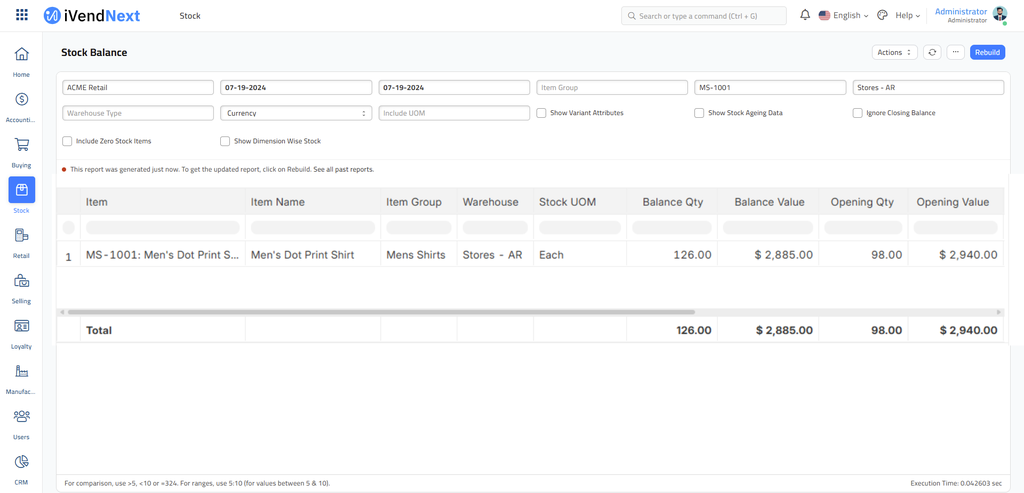Expand the Actions dropdown
This screenshot has width=1024, height=493.
click(894, 52)
